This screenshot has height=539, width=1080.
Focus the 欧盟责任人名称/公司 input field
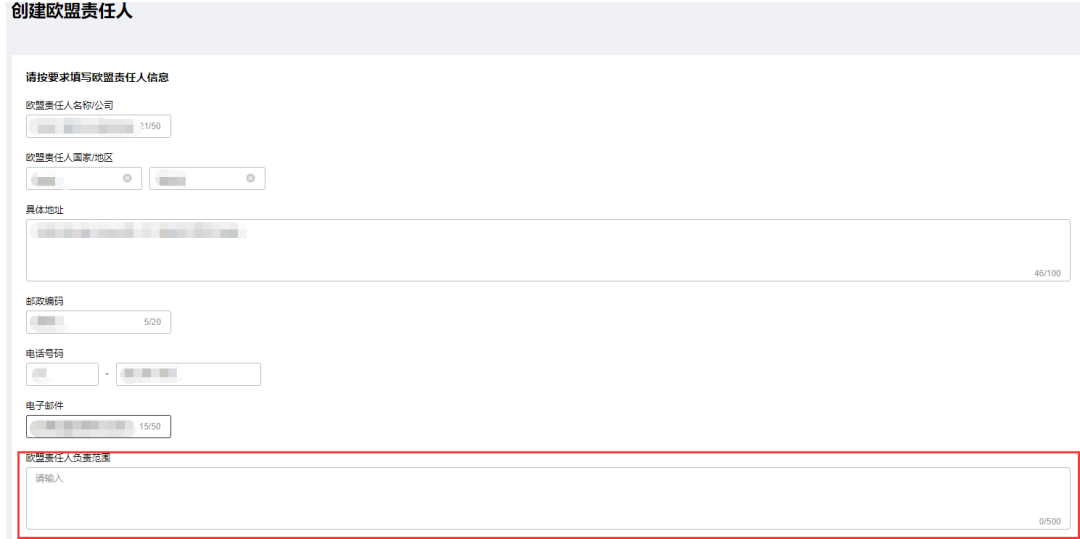(85, 126)
